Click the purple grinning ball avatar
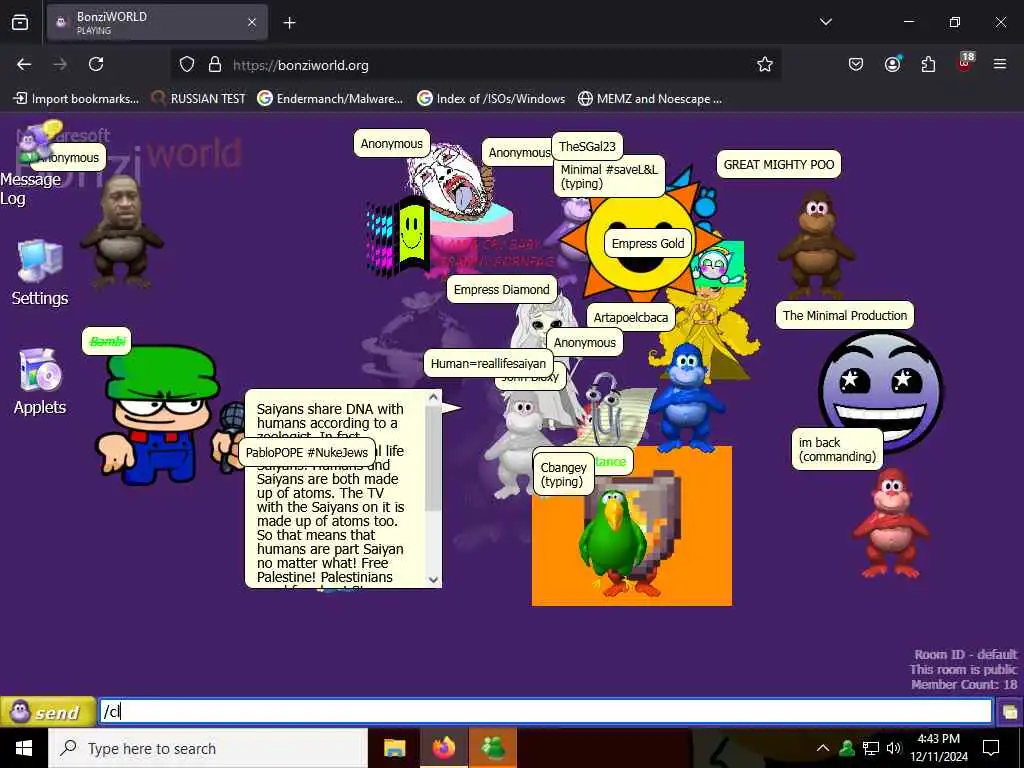This screenshot has width=1024, height=768. click(x=880, y=390)
